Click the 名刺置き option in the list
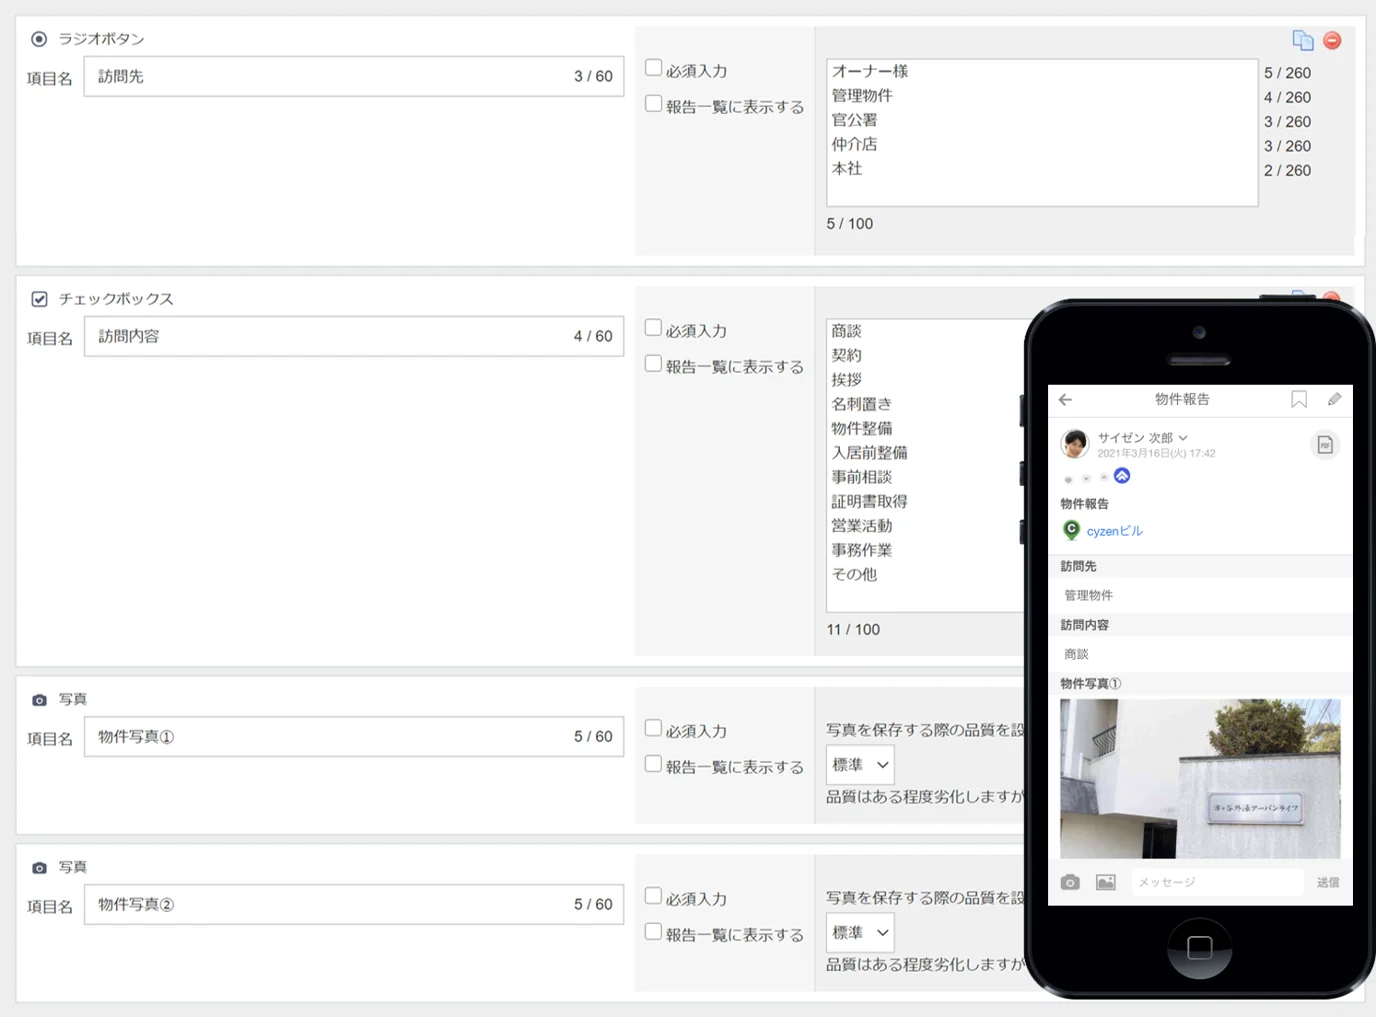This screenshot has width=1376, height=1017. point(861,404)
